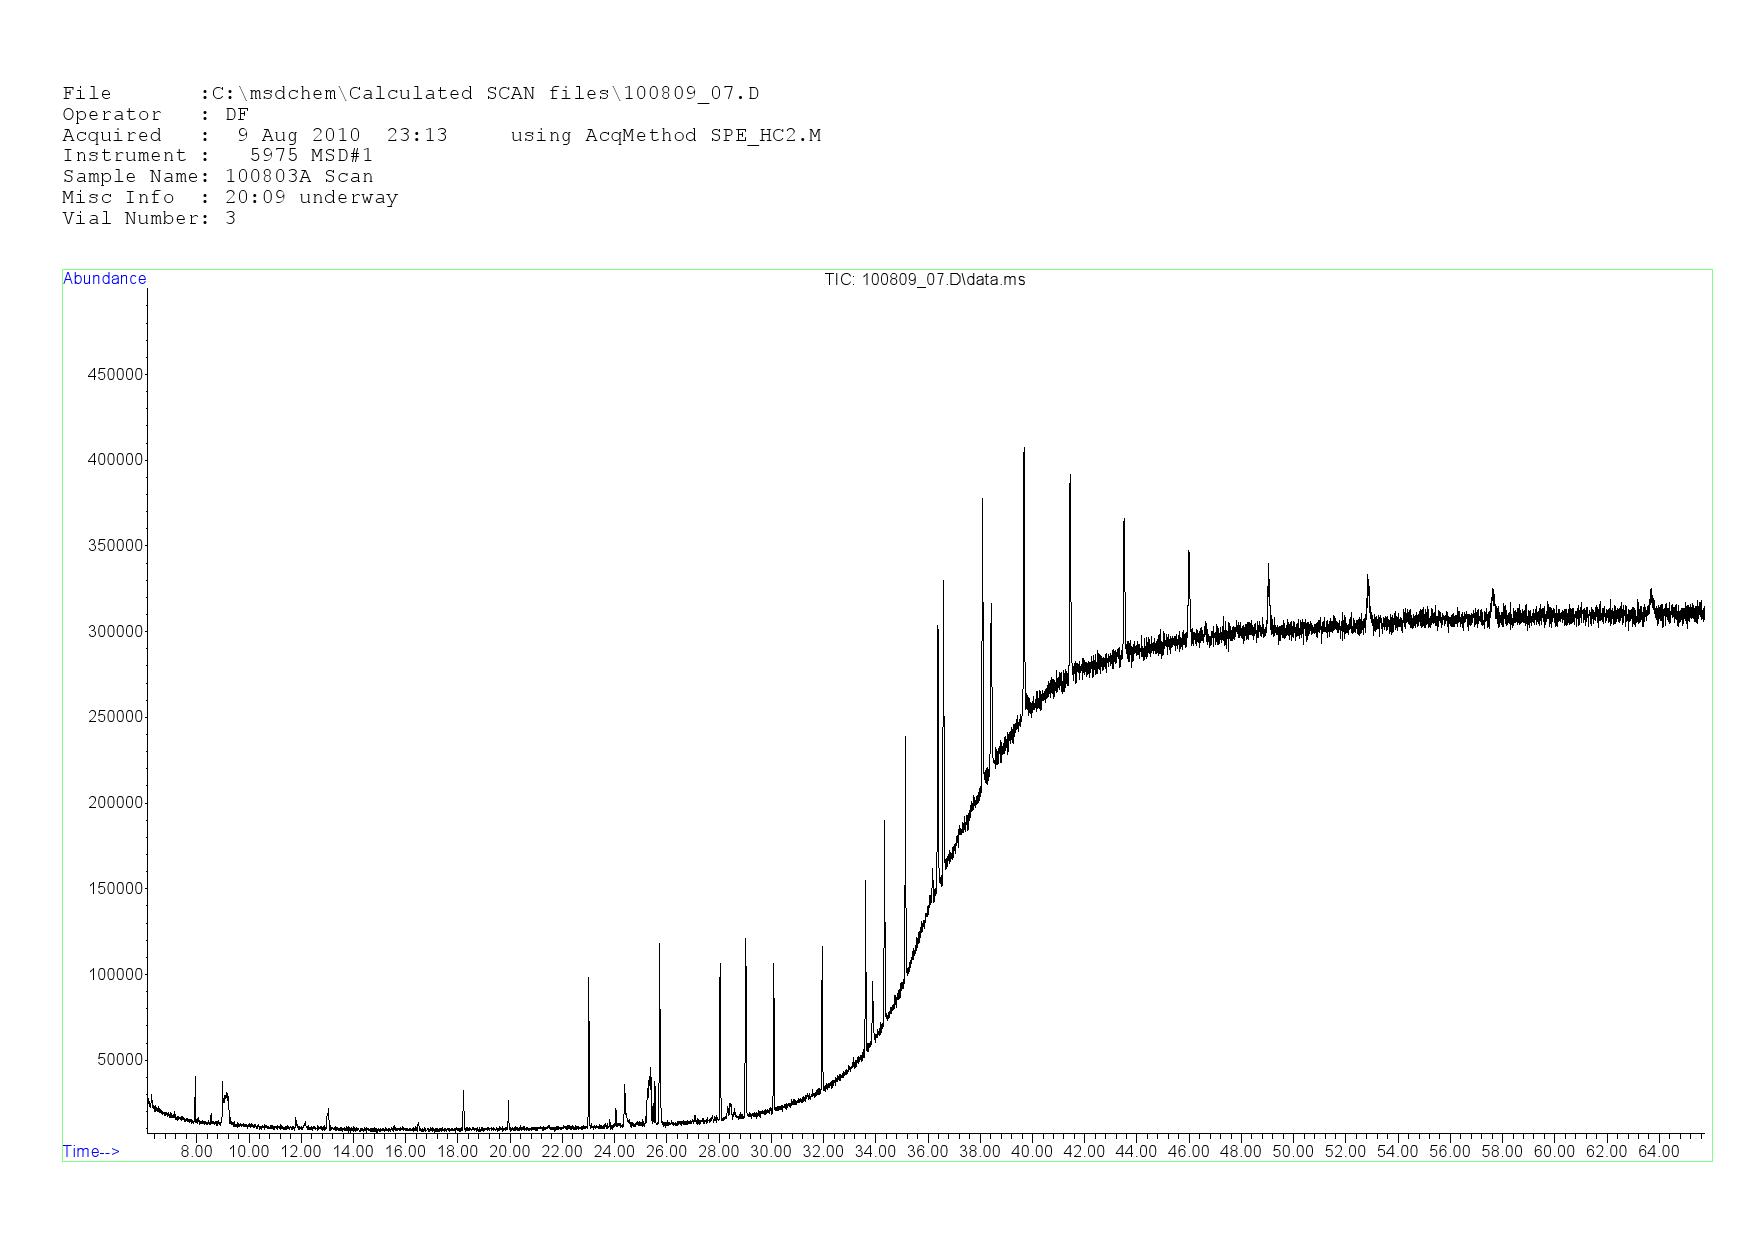Viewport: 1754px width, 1240px height.
Task: Click the 450000 abundance tick label
Action: 116,375
